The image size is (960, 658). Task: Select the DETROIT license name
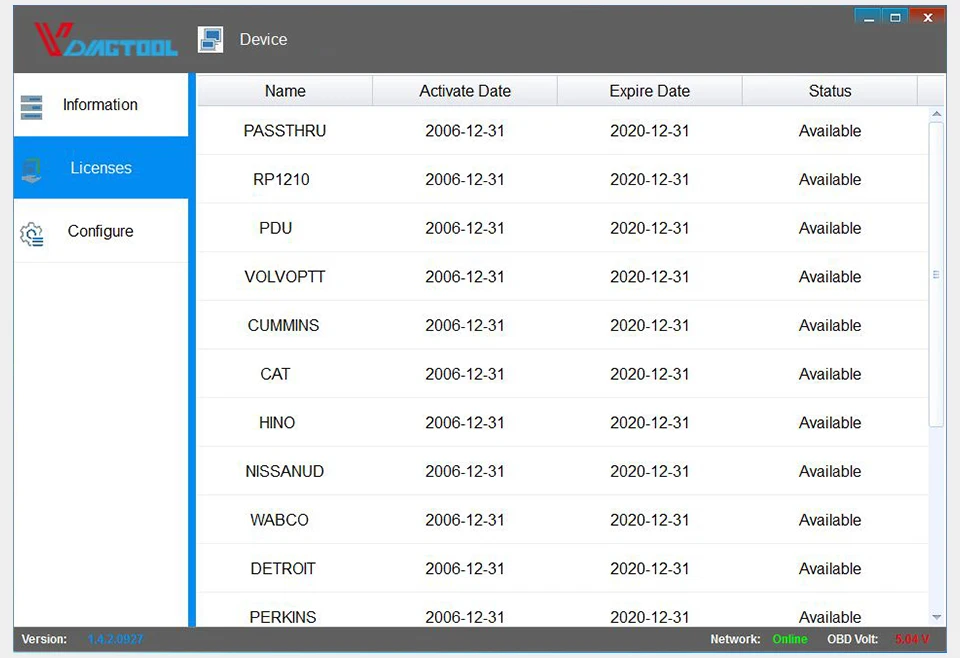pos(283,569)
